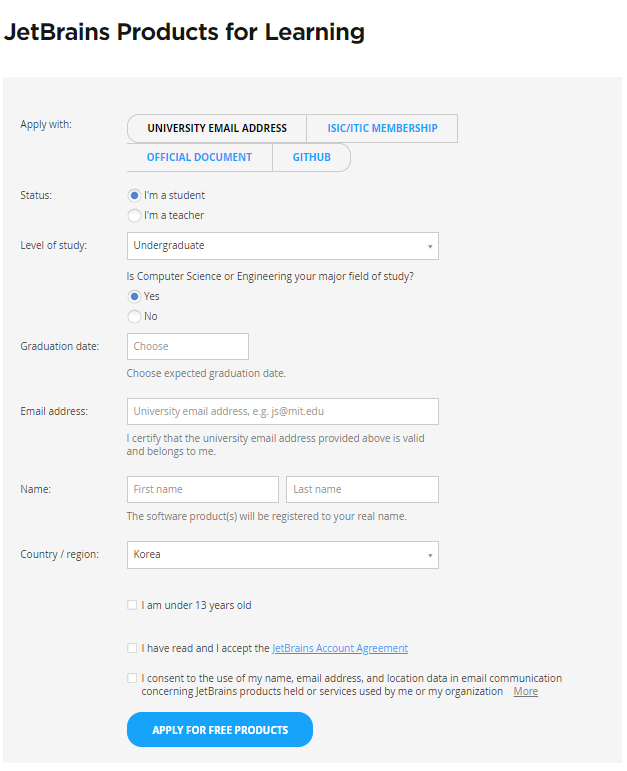Switch to ISIC/ITIC Membership tab
Screen dimensions: 627x771
coord(382,128)
